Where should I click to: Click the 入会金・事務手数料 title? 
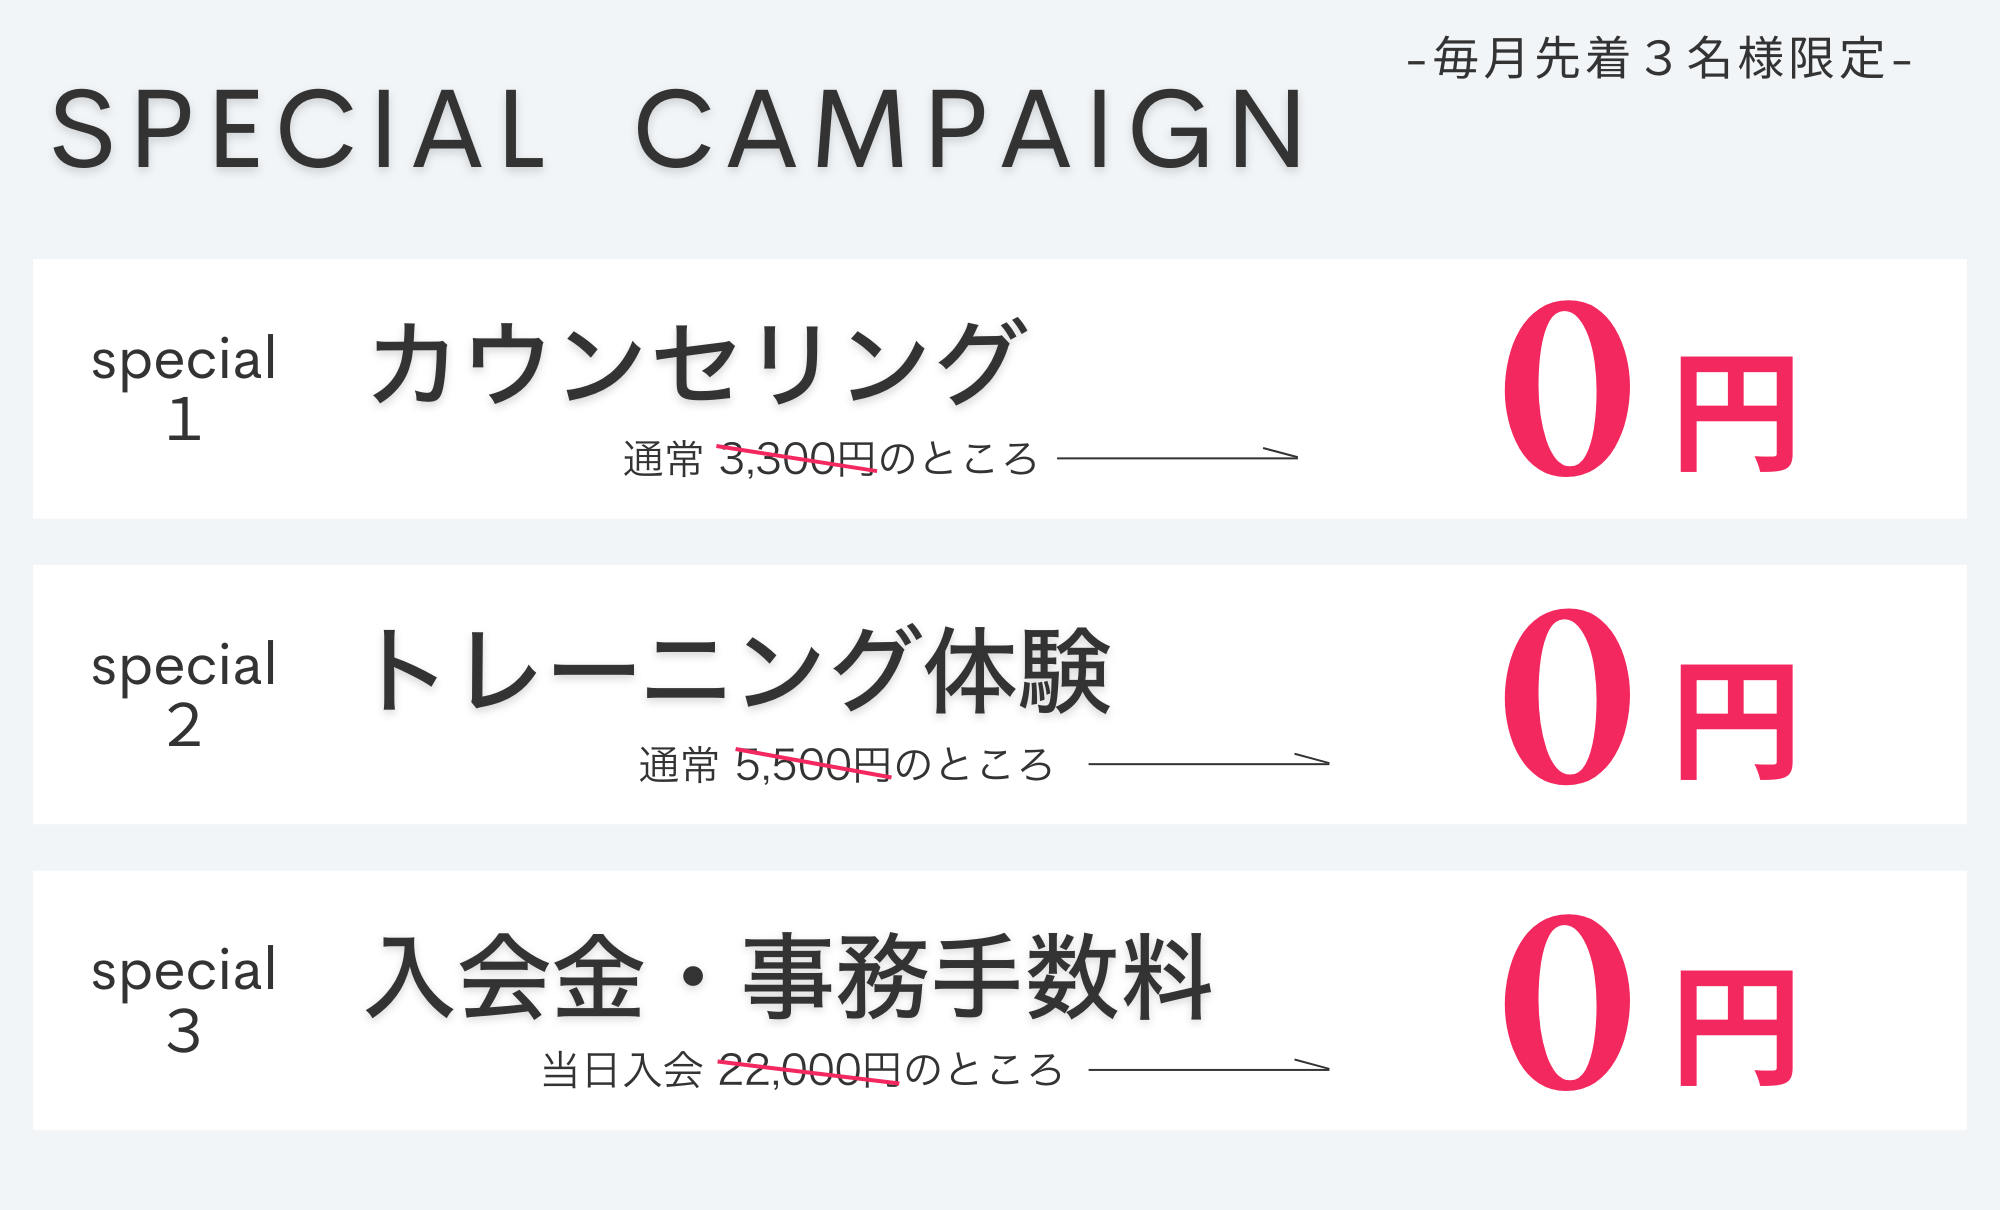point(789,976)
